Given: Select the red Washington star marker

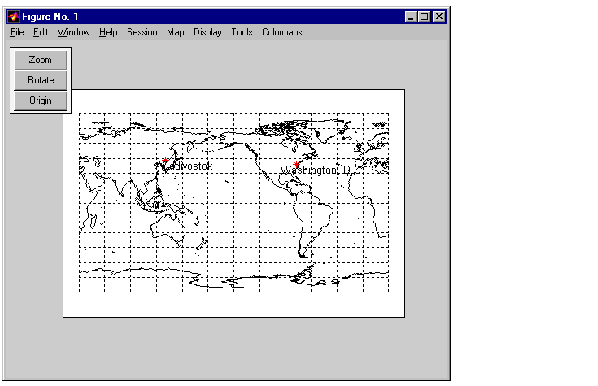Looking at the screenshot, I should (296, 164).
